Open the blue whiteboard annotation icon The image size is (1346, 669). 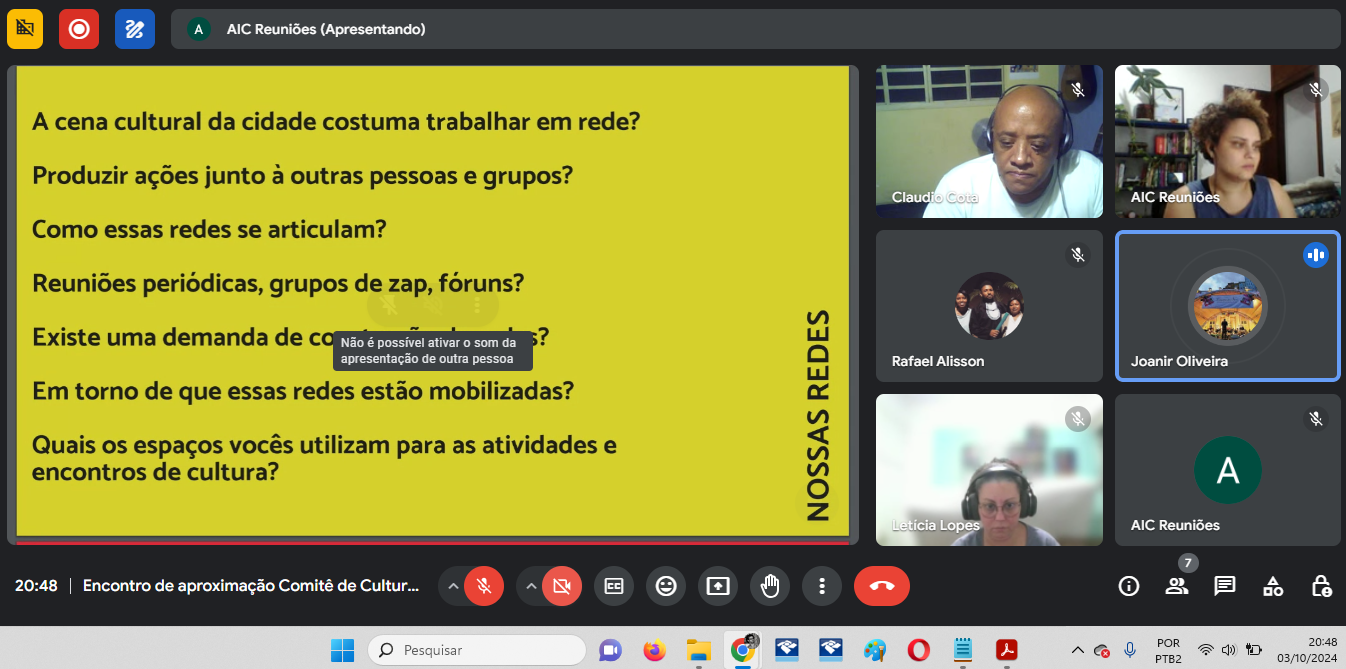(134, 29)
